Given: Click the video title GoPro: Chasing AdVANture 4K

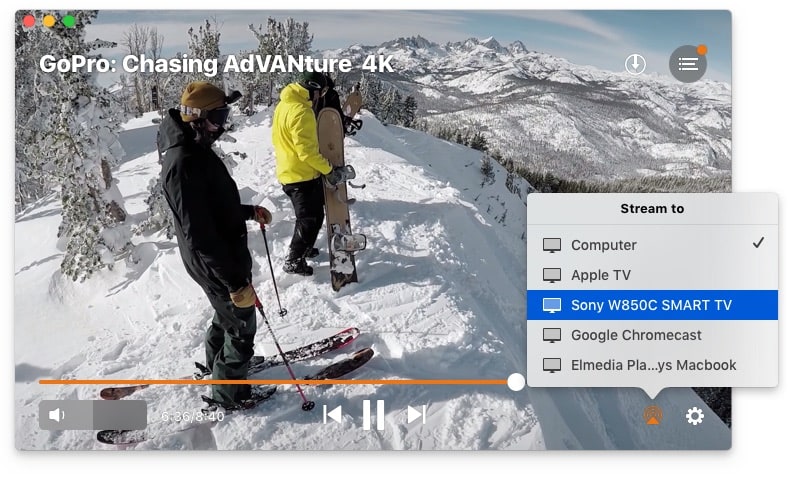Looking at the screenshot, I should click(x=216, y=64).
